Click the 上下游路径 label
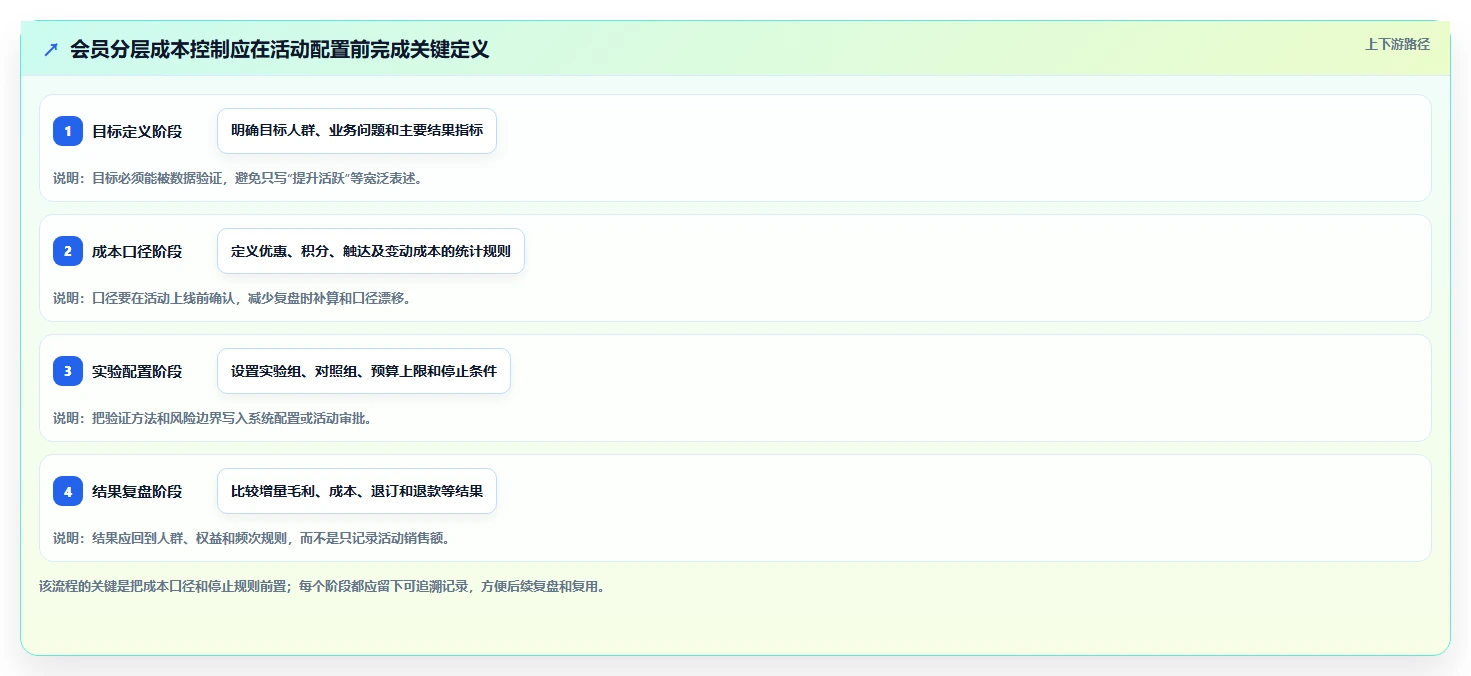 click(1398, 44)
